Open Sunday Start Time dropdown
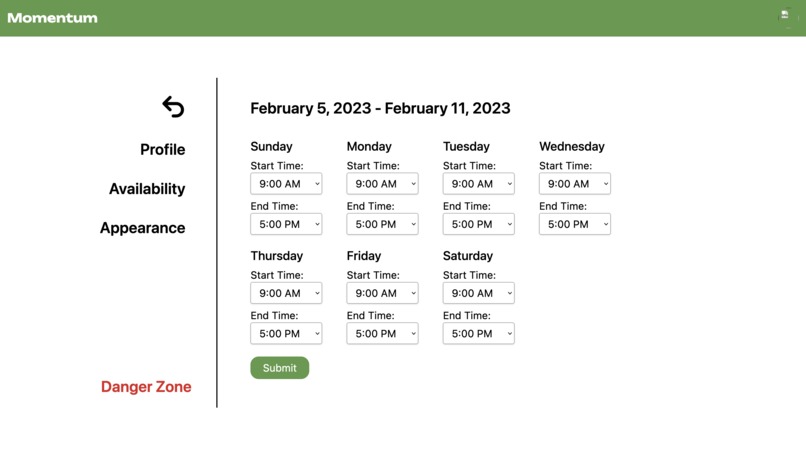Screen dimensions: 806x453 286,184
